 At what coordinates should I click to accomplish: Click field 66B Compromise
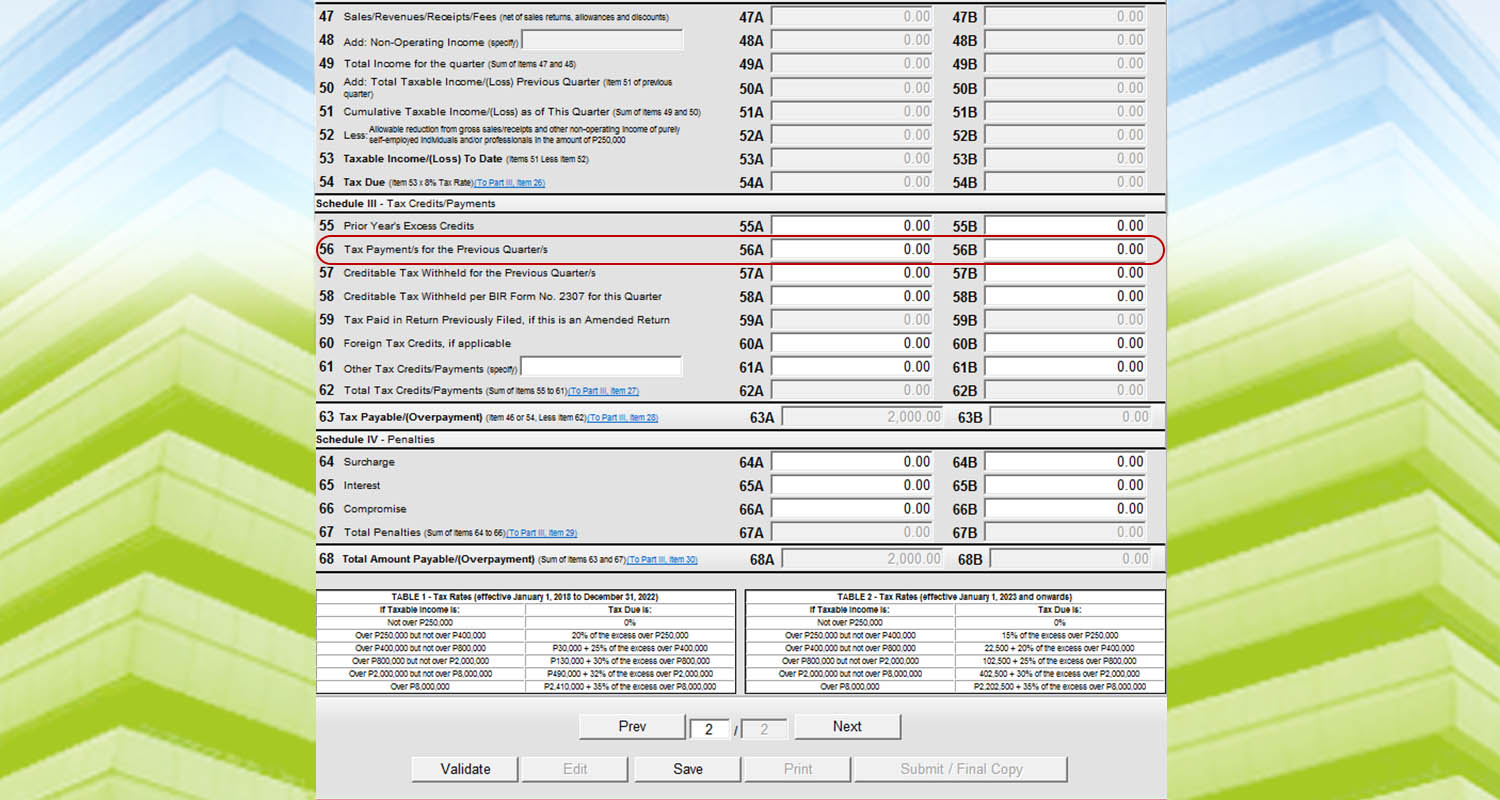(1066, 509)
